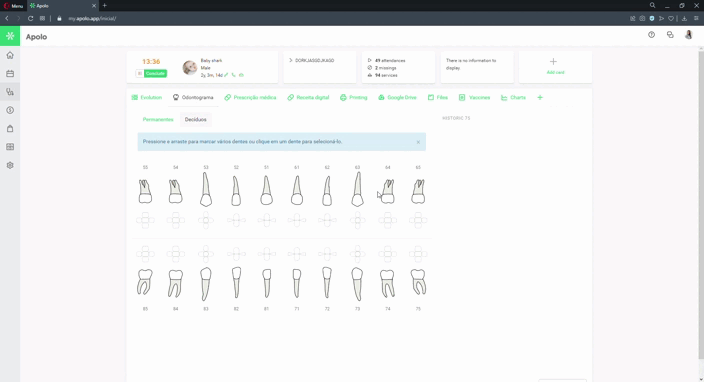Switch to Permanentes teeth view
Screen dimensions: 704x382
(158, 119)
